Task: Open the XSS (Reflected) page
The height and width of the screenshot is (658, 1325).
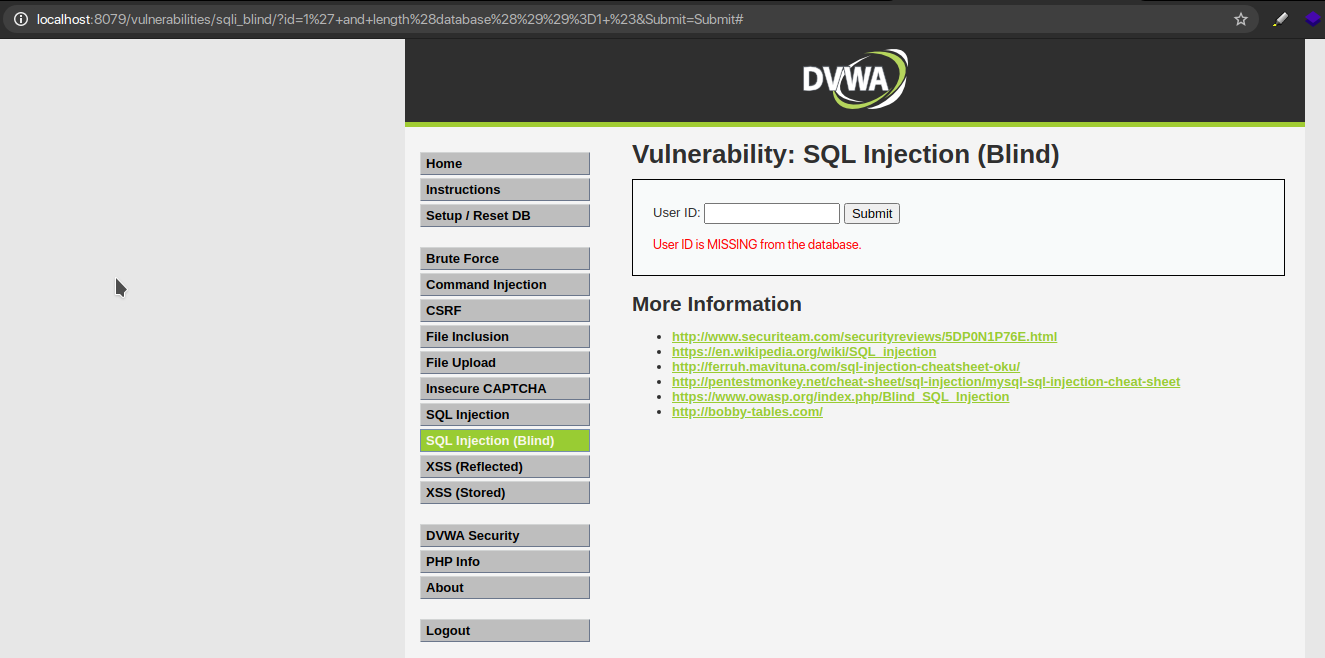Action: click(505, 467)
